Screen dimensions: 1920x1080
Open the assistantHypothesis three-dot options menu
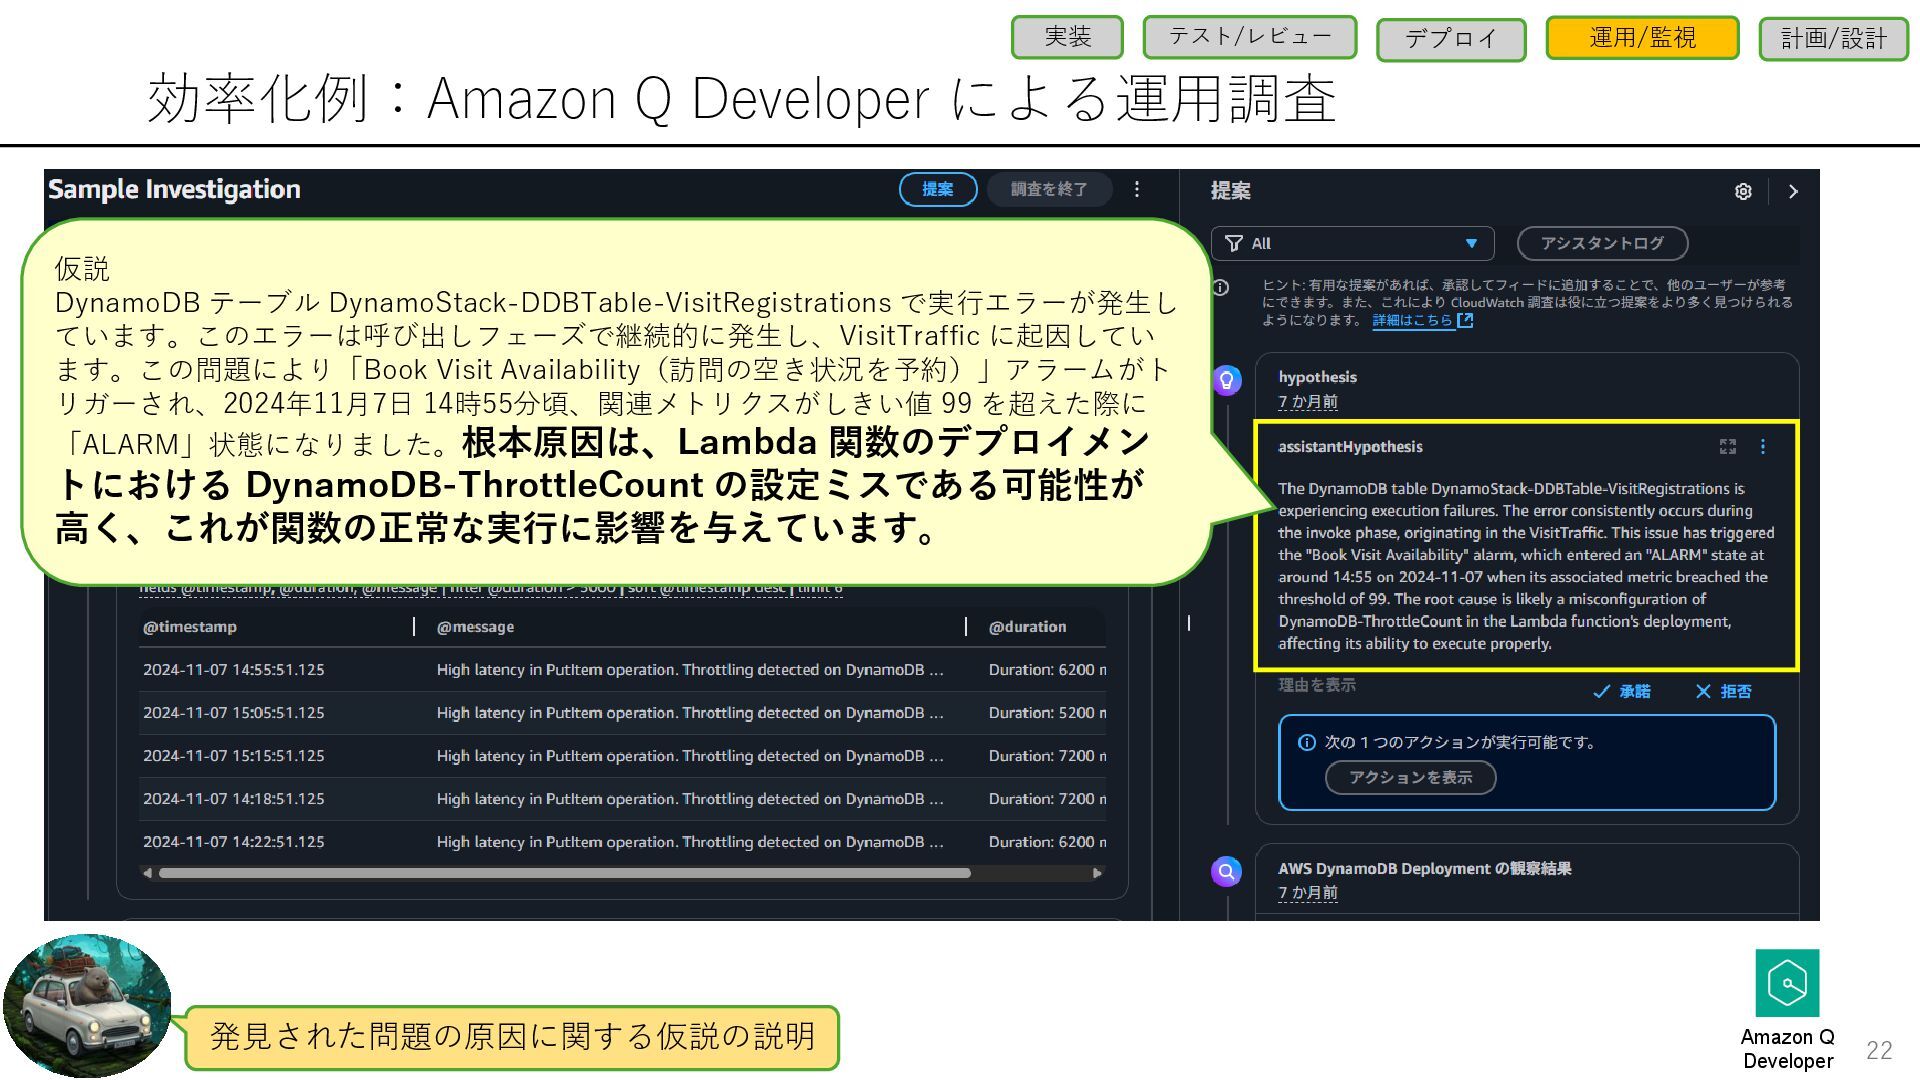click(x=1763, y=447)
